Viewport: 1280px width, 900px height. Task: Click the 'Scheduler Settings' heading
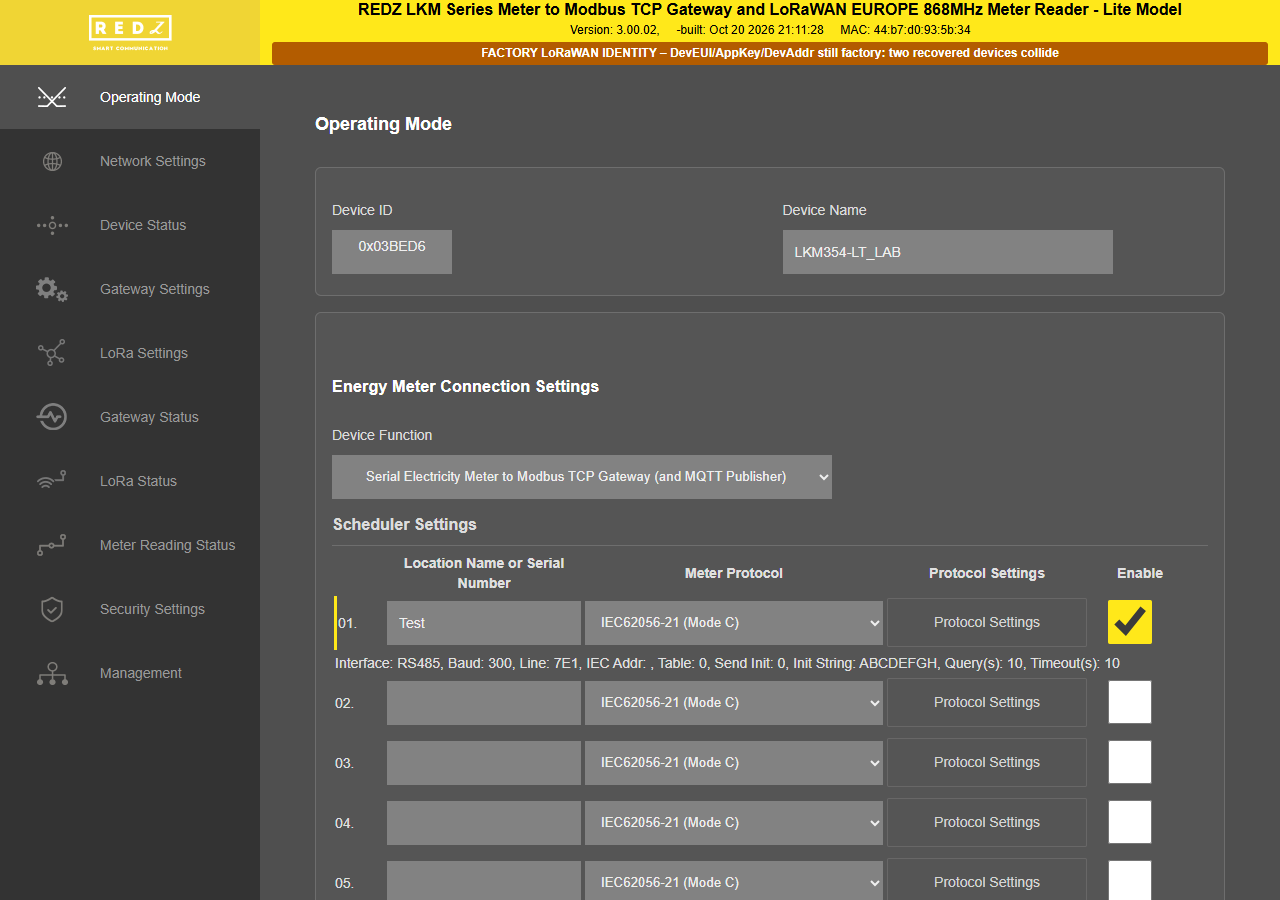click(405, 524)
